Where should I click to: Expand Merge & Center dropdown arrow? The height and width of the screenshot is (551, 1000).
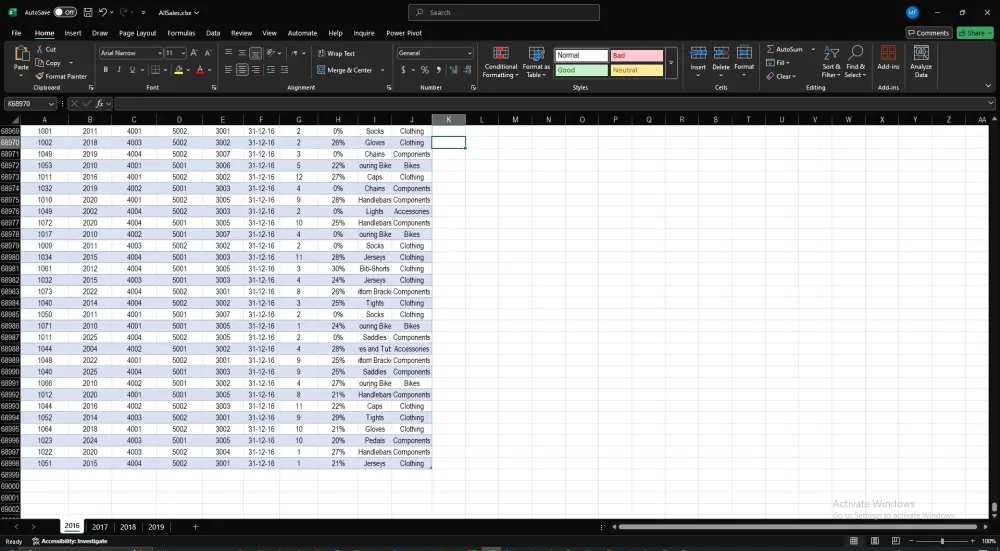pos(382,70)
